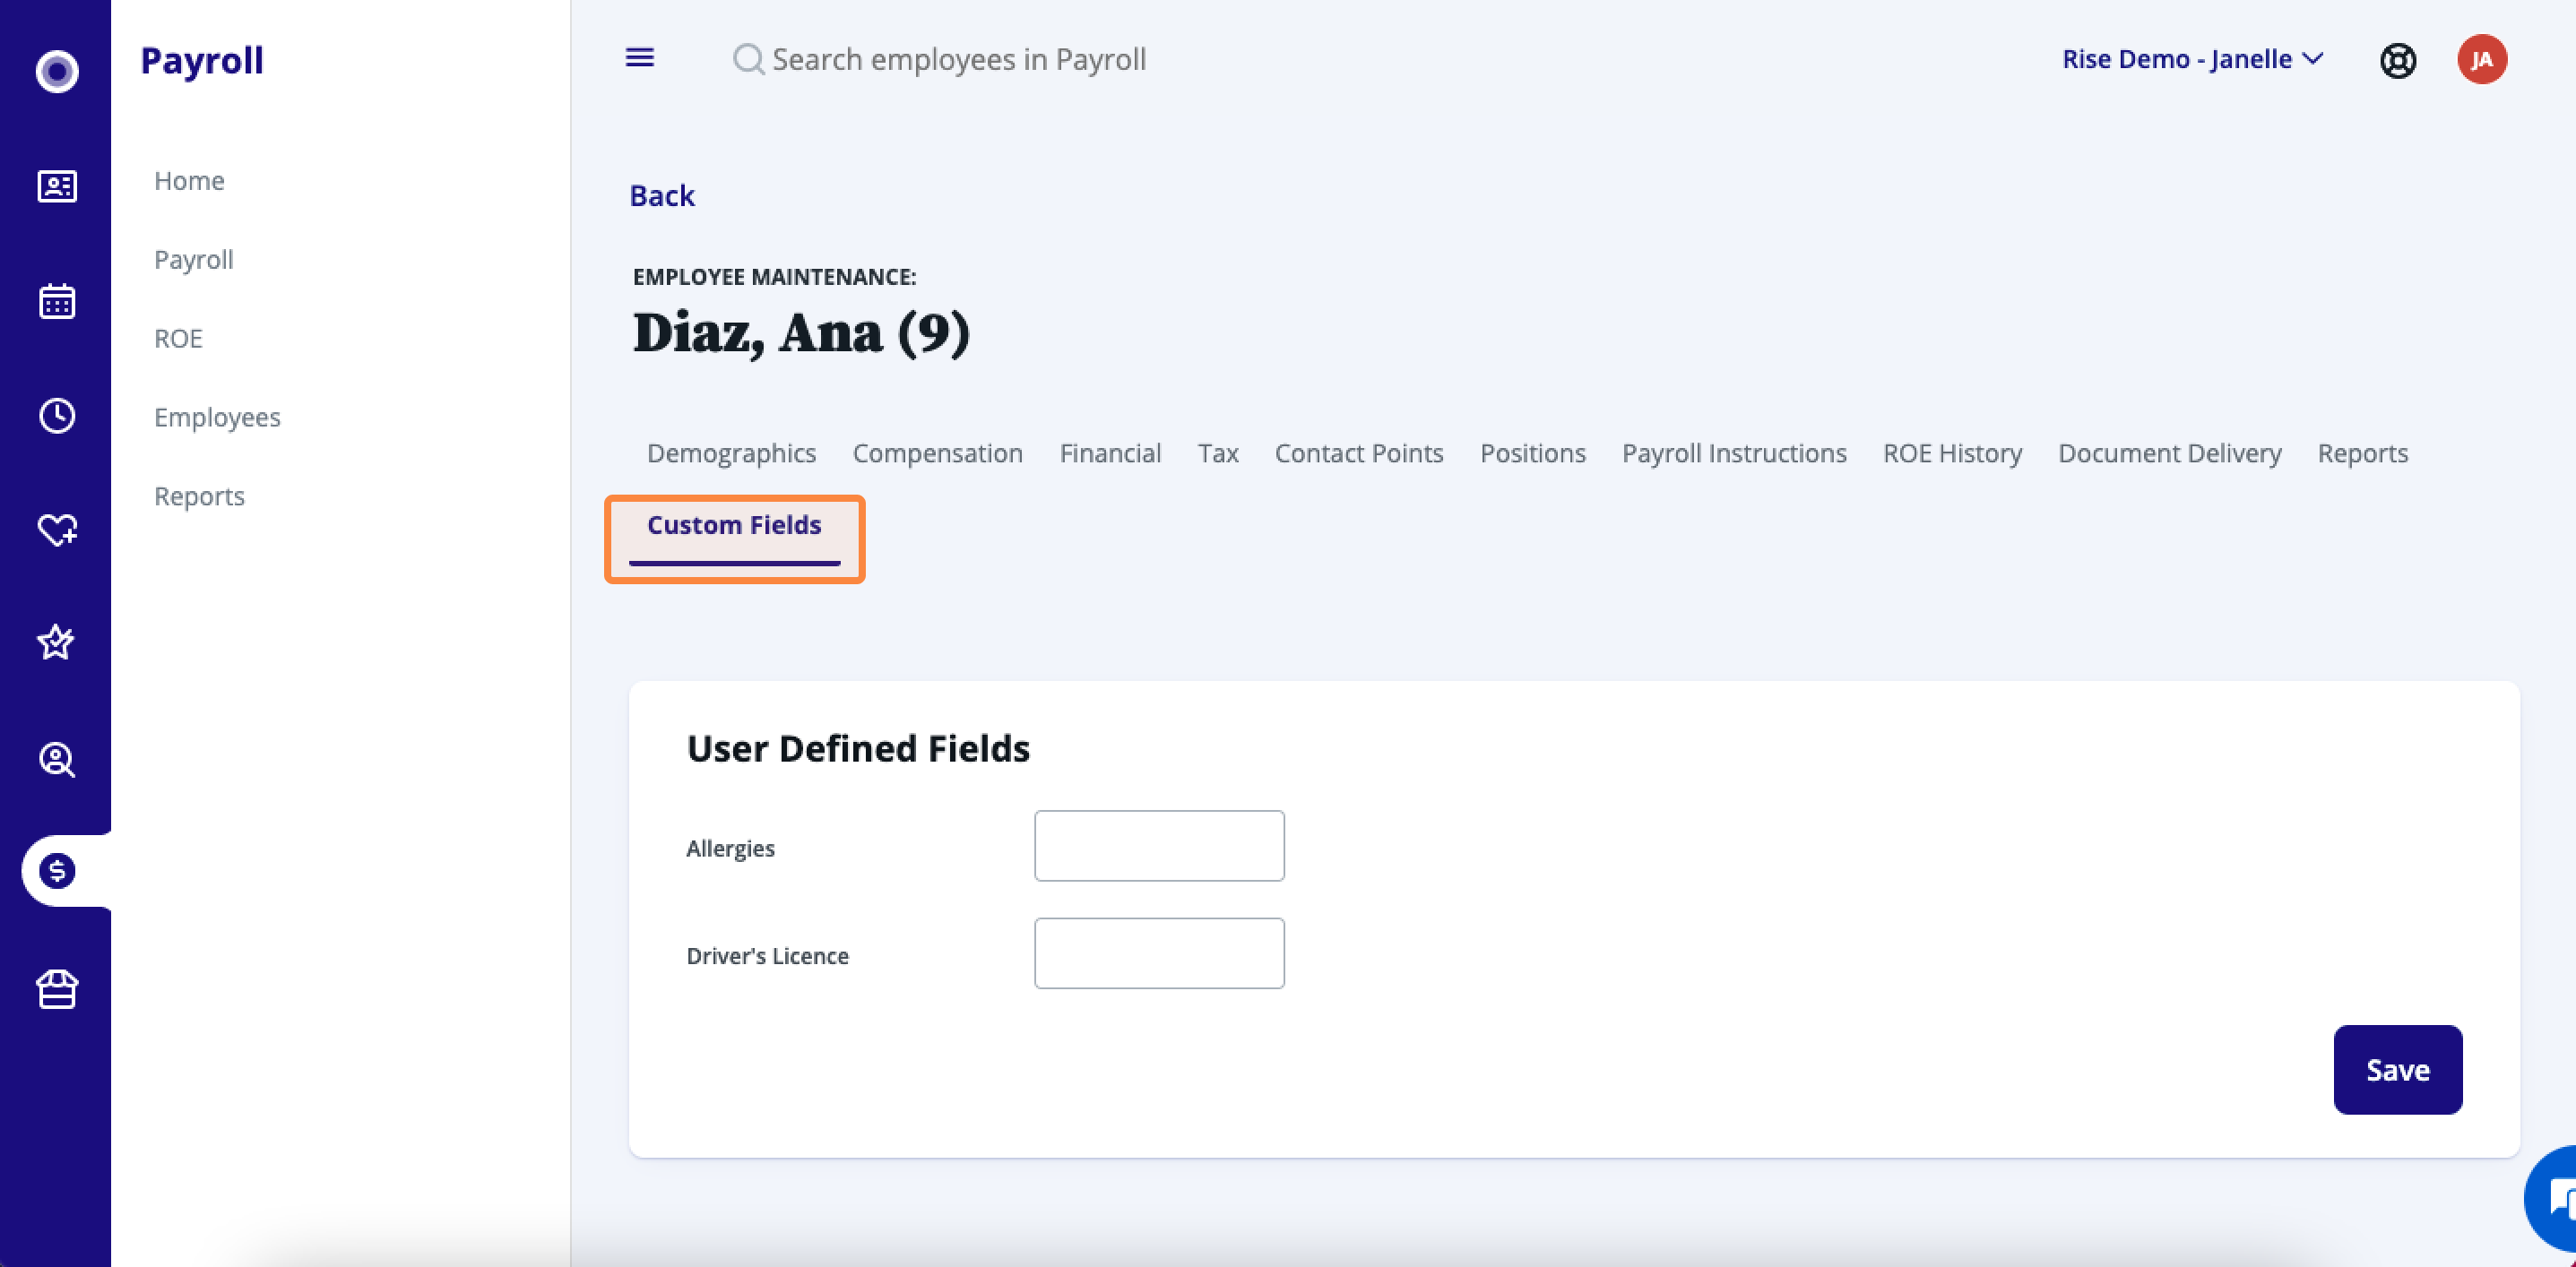Open the calendar icon in the sidebar
Viewport: 2576px width, 1267px height.
click(57, 301)
